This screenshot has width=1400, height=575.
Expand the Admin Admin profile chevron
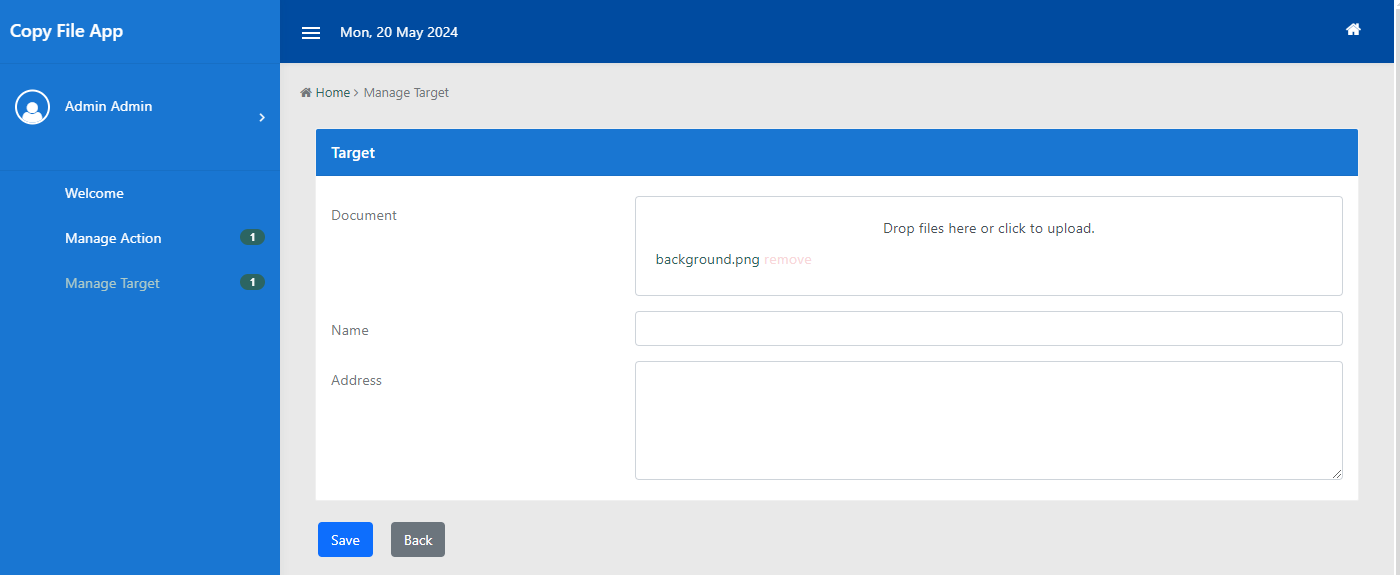tap(262, 118)
